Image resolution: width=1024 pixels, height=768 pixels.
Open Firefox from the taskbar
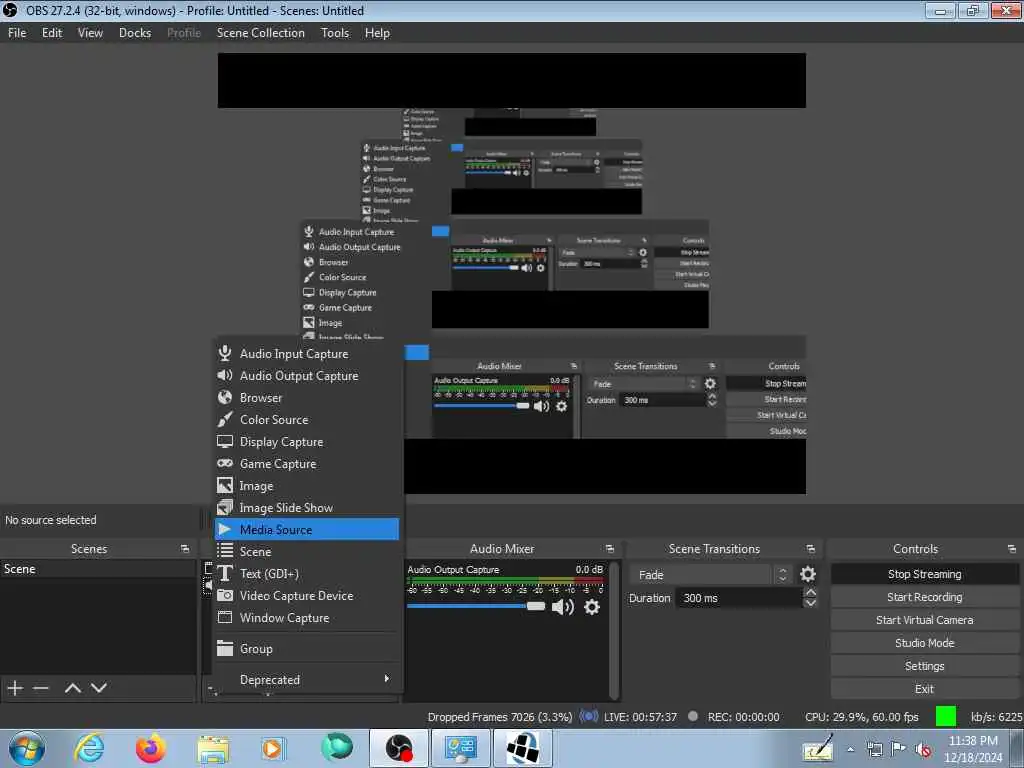[x=151, y=748]
